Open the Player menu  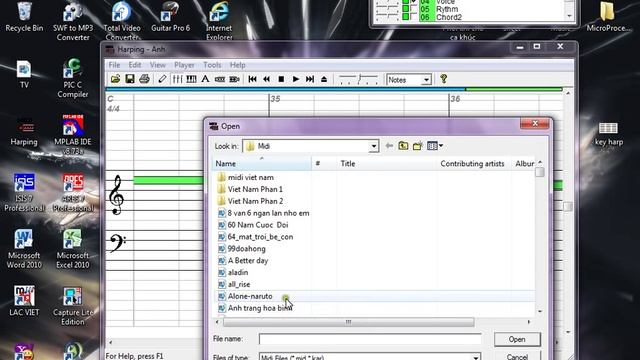point(184,65)
